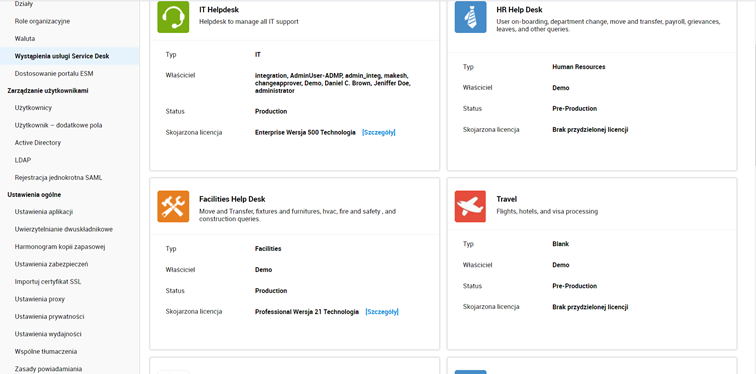756x374 pixels.
Task: Select Wystąpienia usługi Service Desk
Action: point(69,56)
